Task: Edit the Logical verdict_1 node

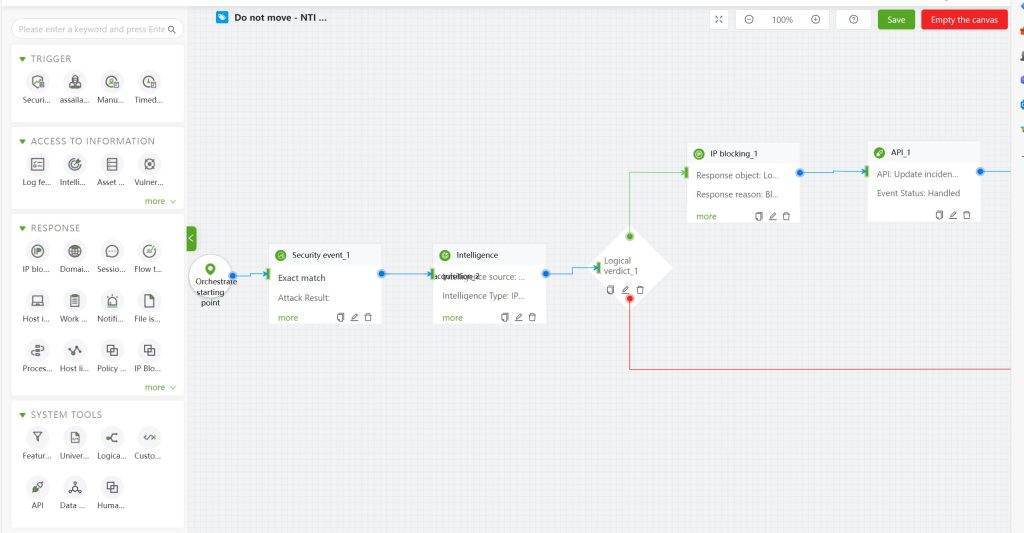Action: click(x=625, y=289)
